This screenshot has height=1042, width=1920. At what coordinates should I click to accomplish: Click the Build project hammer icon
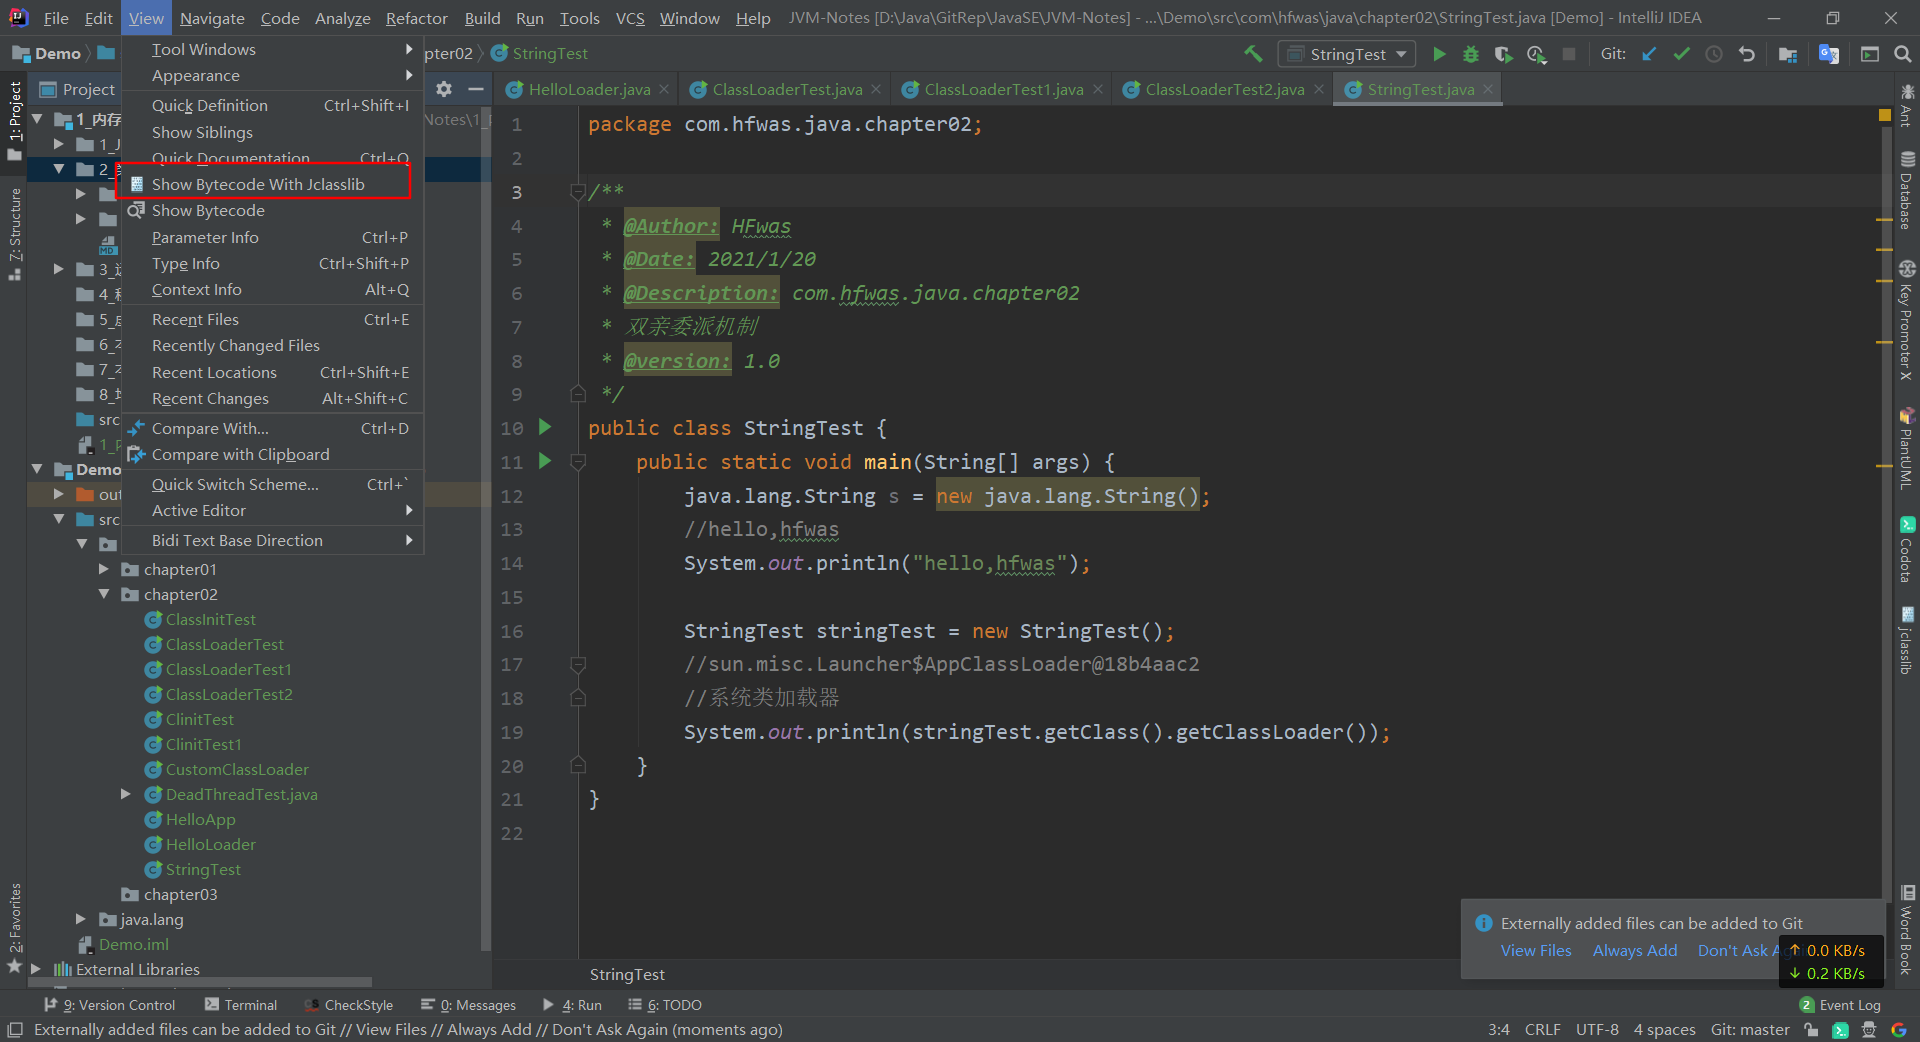coord(1253,54)
